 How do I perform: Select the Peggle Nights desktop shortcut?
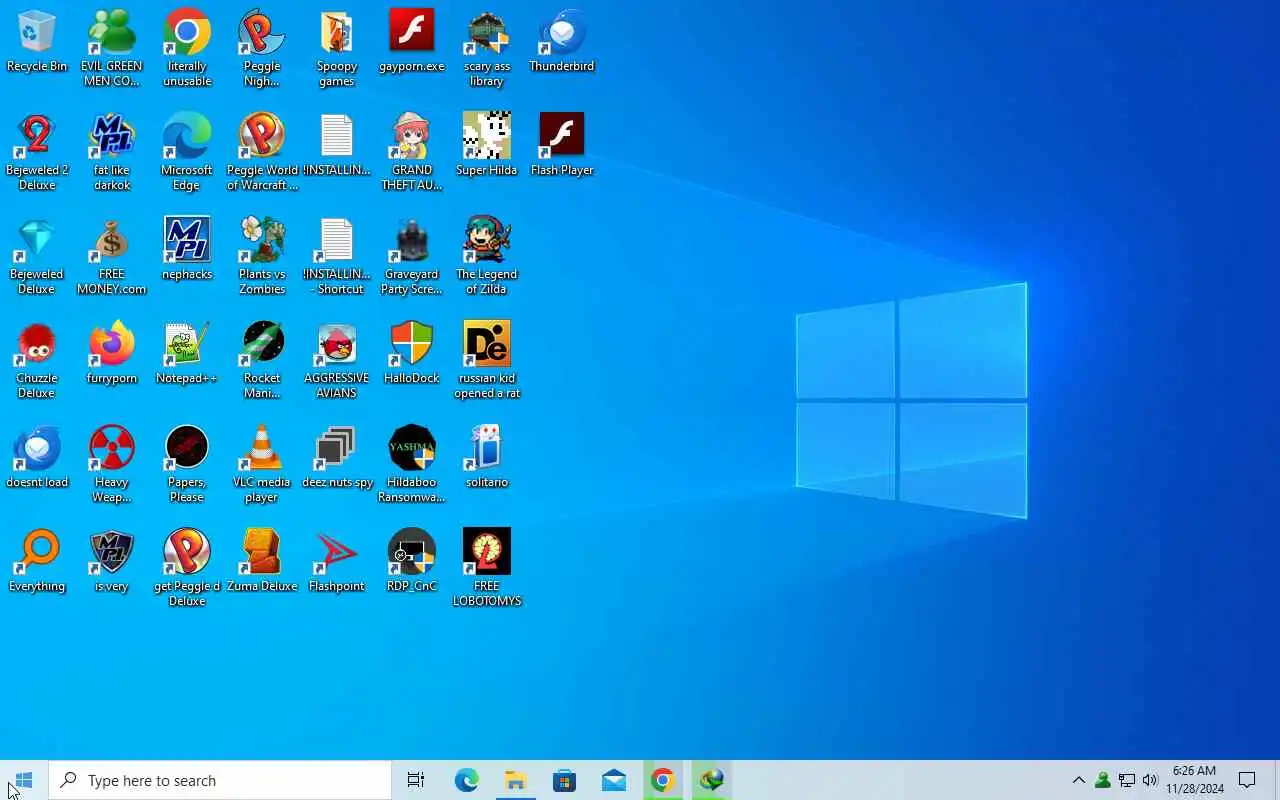(x=262, y=49)
